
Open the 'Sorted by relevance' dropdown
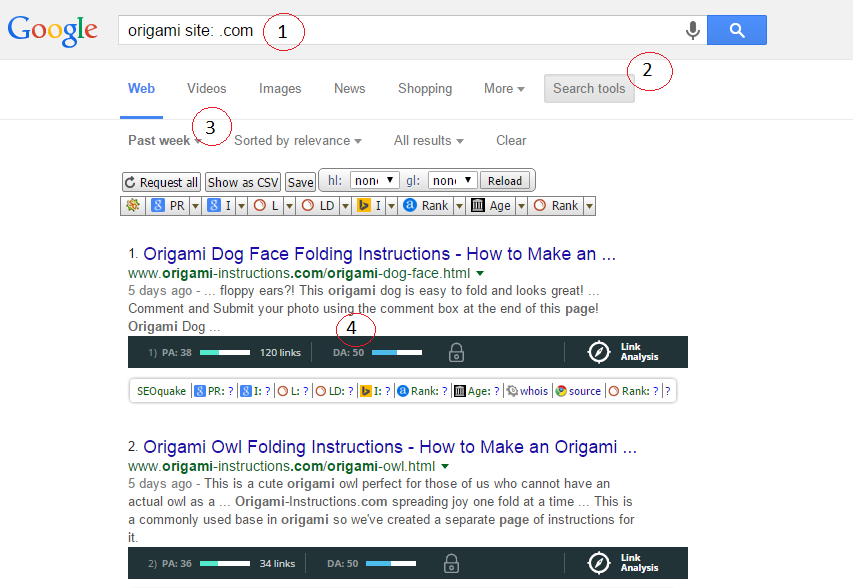(298, 140)
